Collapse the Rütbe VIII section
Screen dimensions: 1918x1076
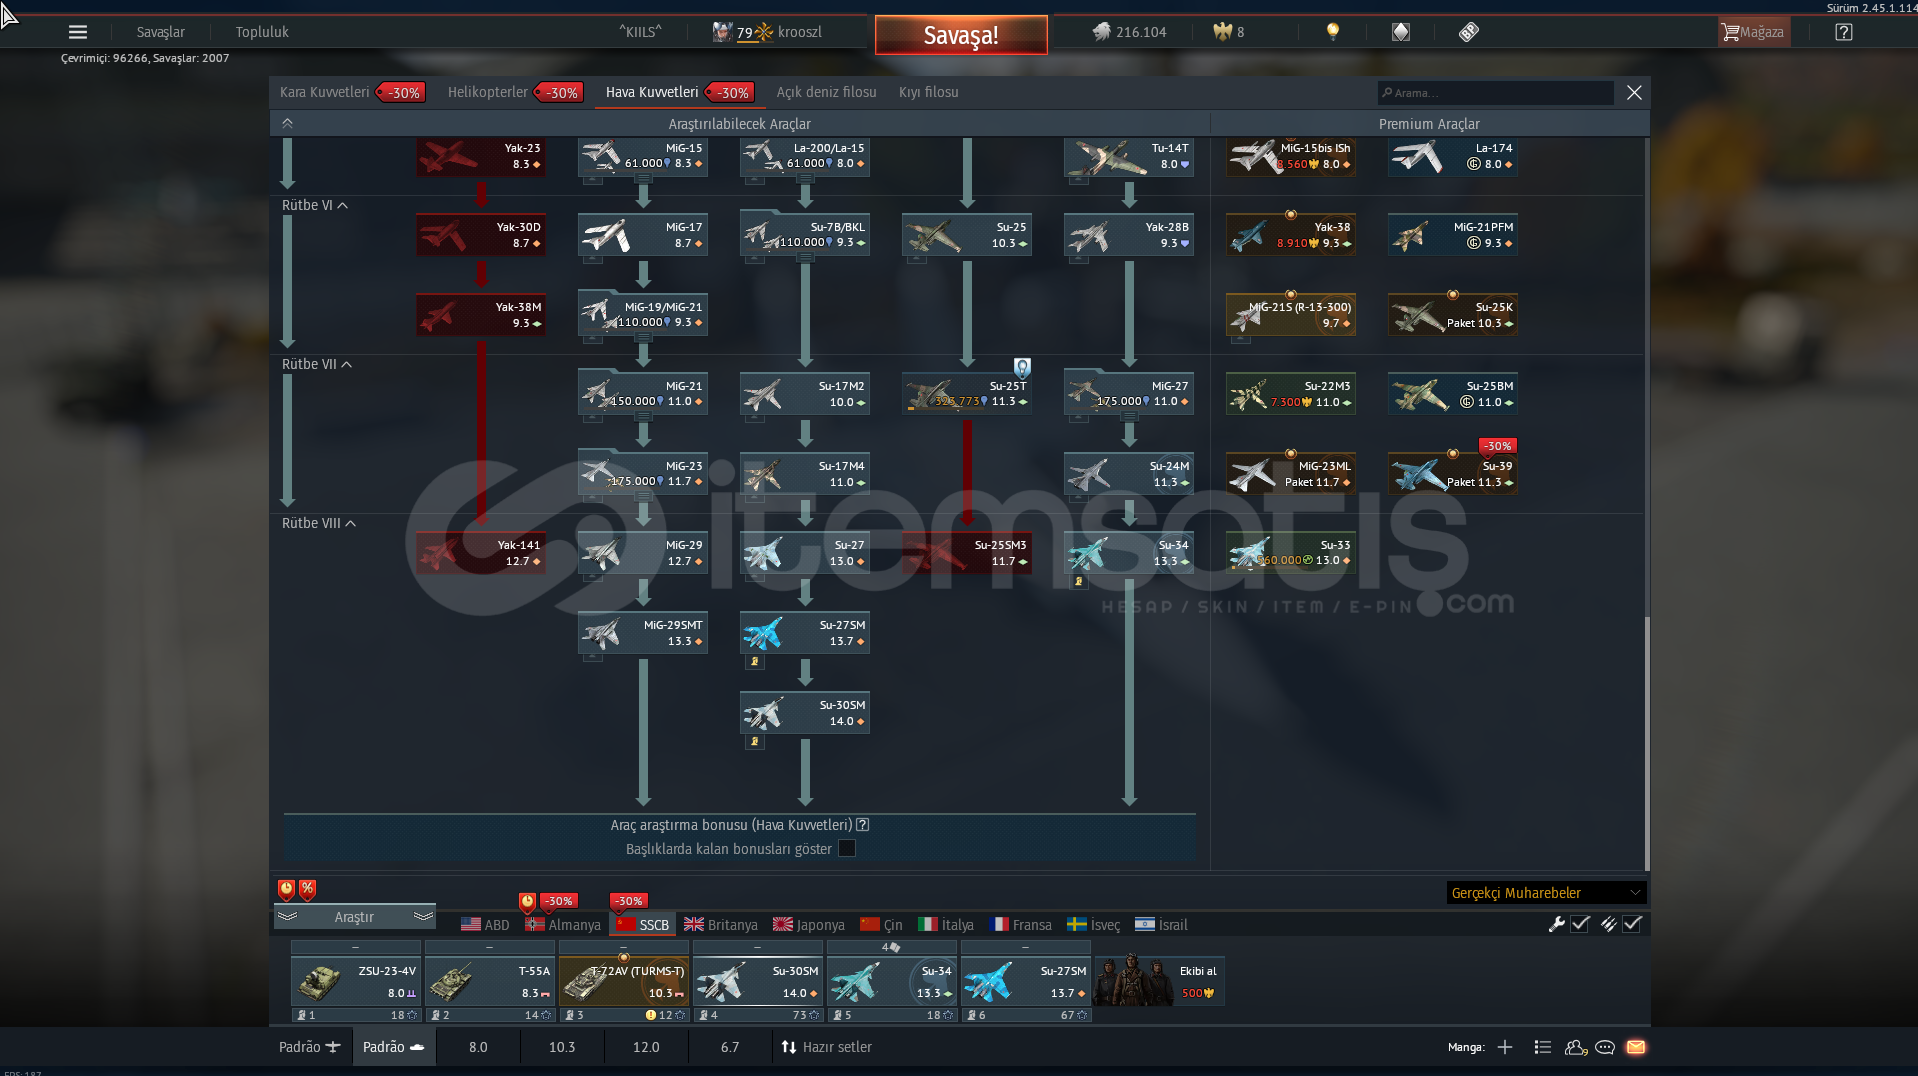319,523
